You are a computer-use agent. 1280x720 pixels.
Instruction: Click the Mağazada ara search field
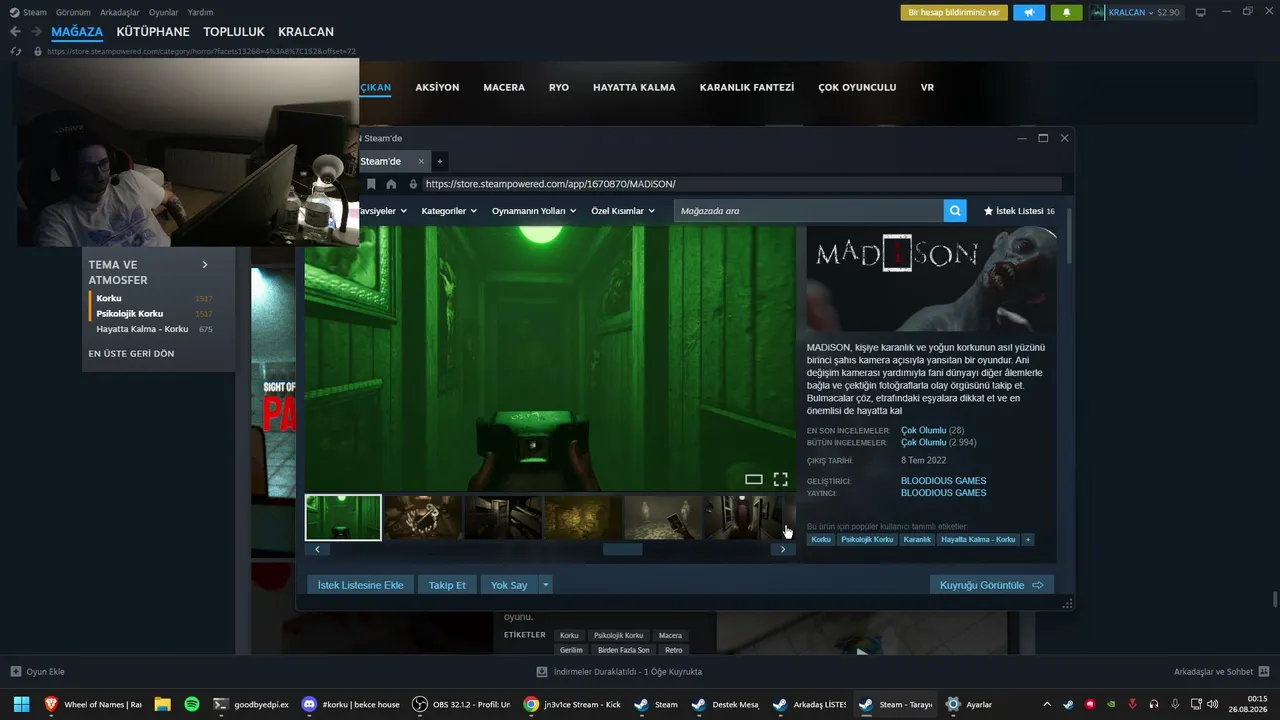click(808, 211)
